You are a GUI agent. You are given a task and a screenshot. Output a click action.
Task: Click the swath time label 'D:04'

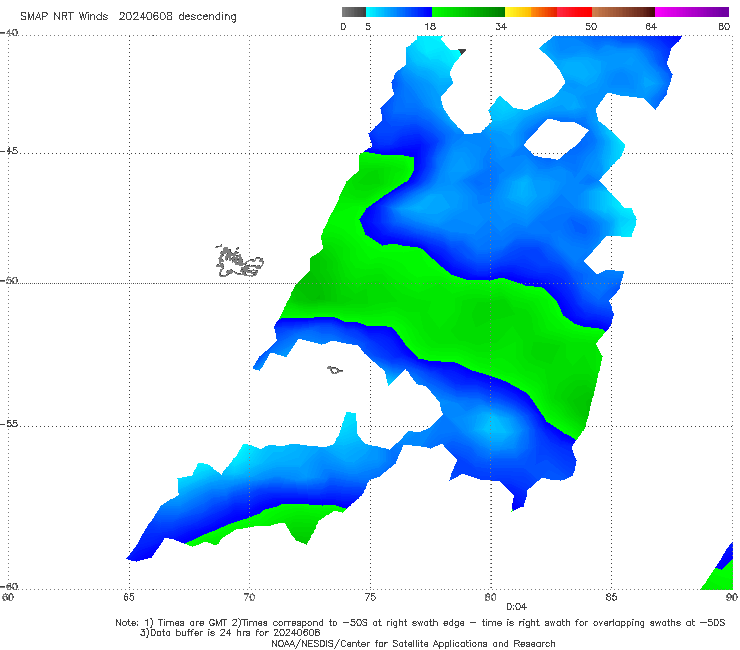[516, 607]
